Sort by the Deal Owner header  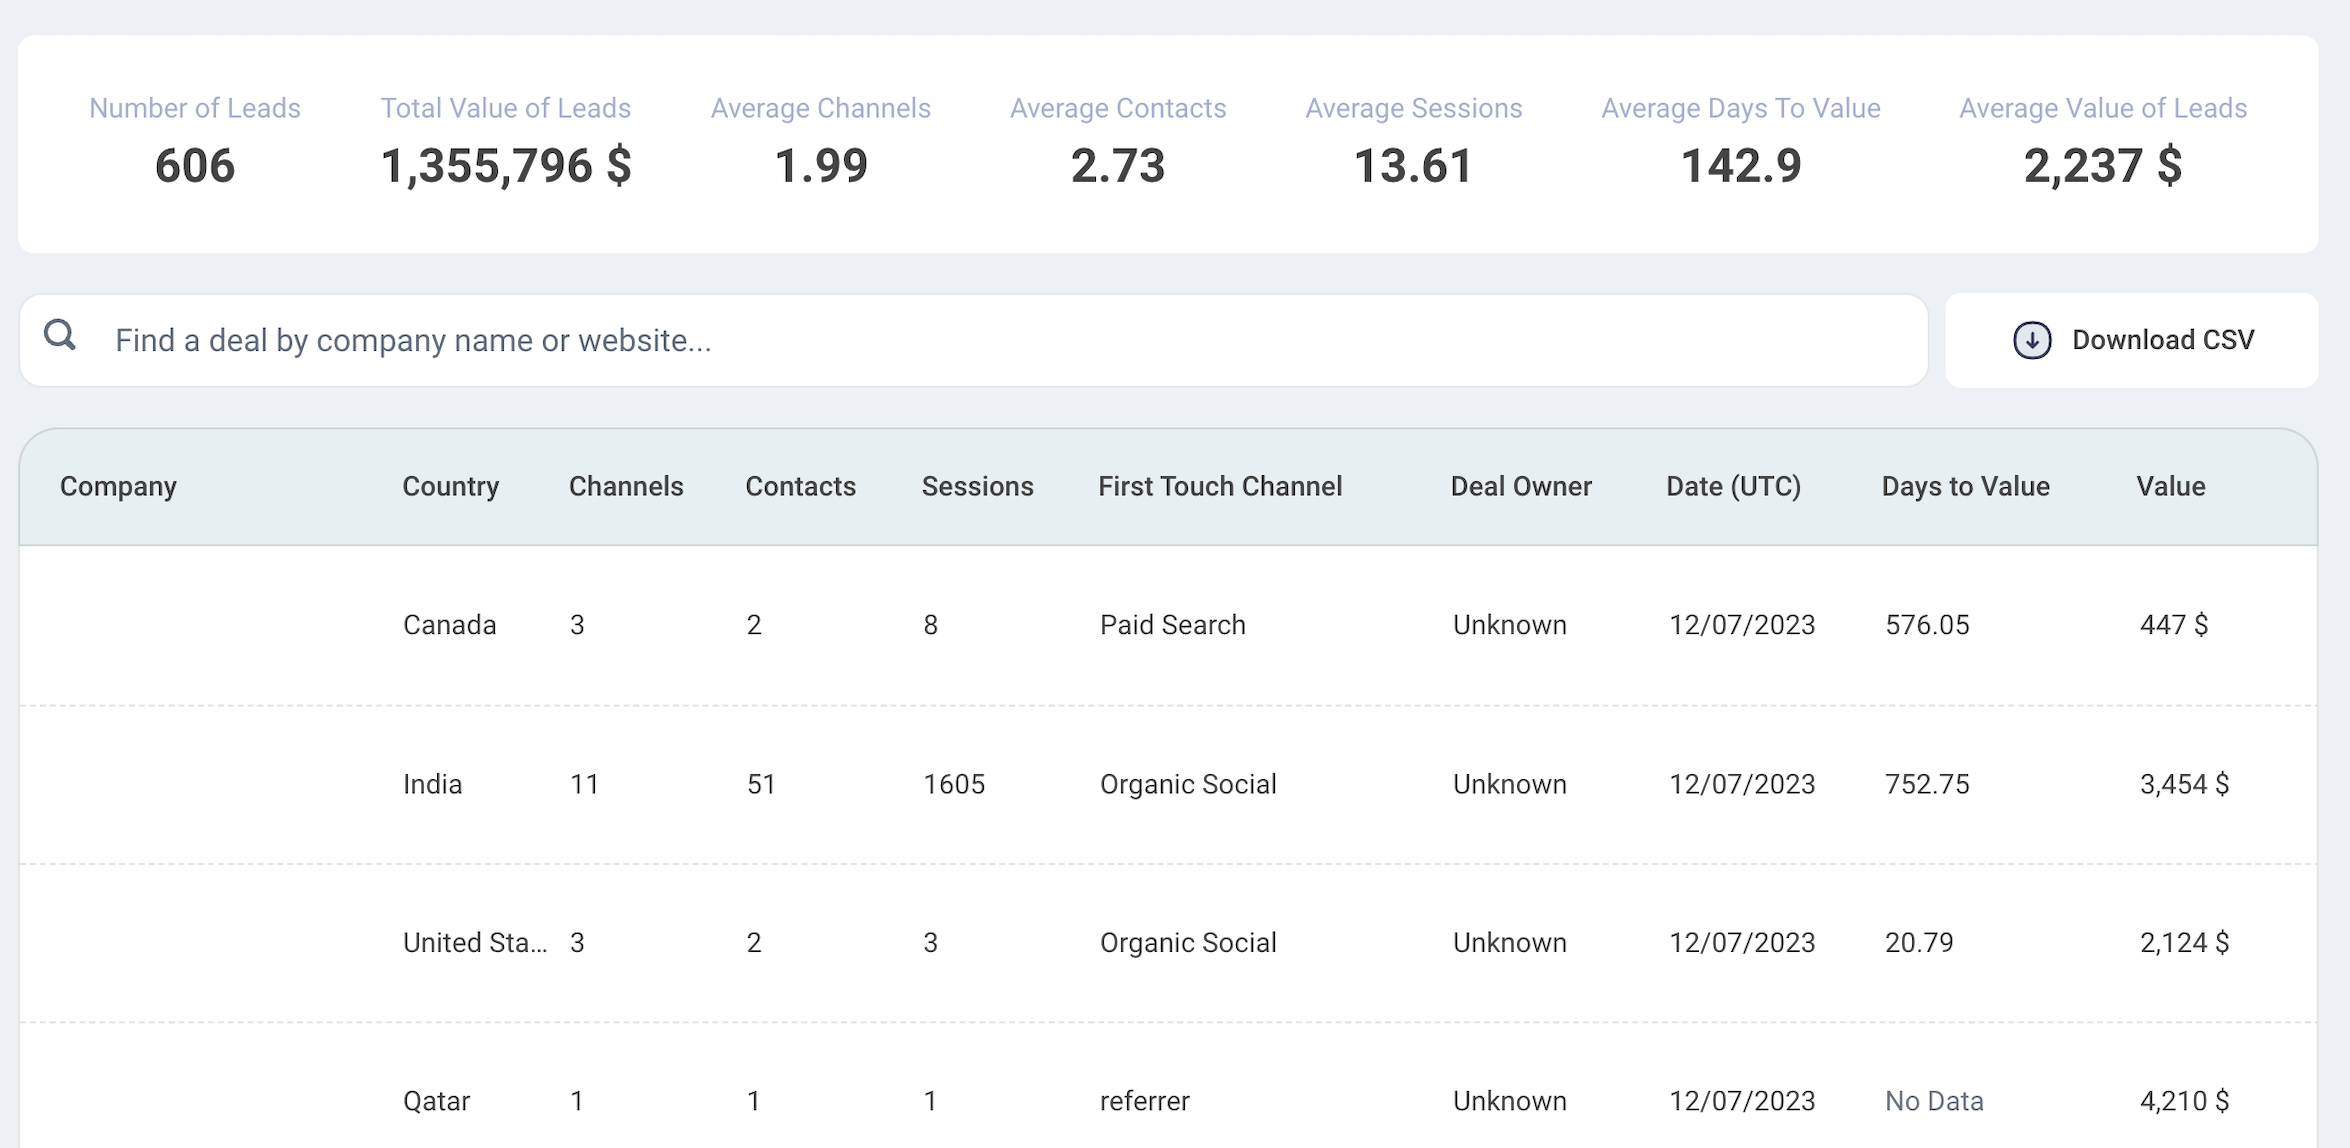click(x=1521, y=486)
